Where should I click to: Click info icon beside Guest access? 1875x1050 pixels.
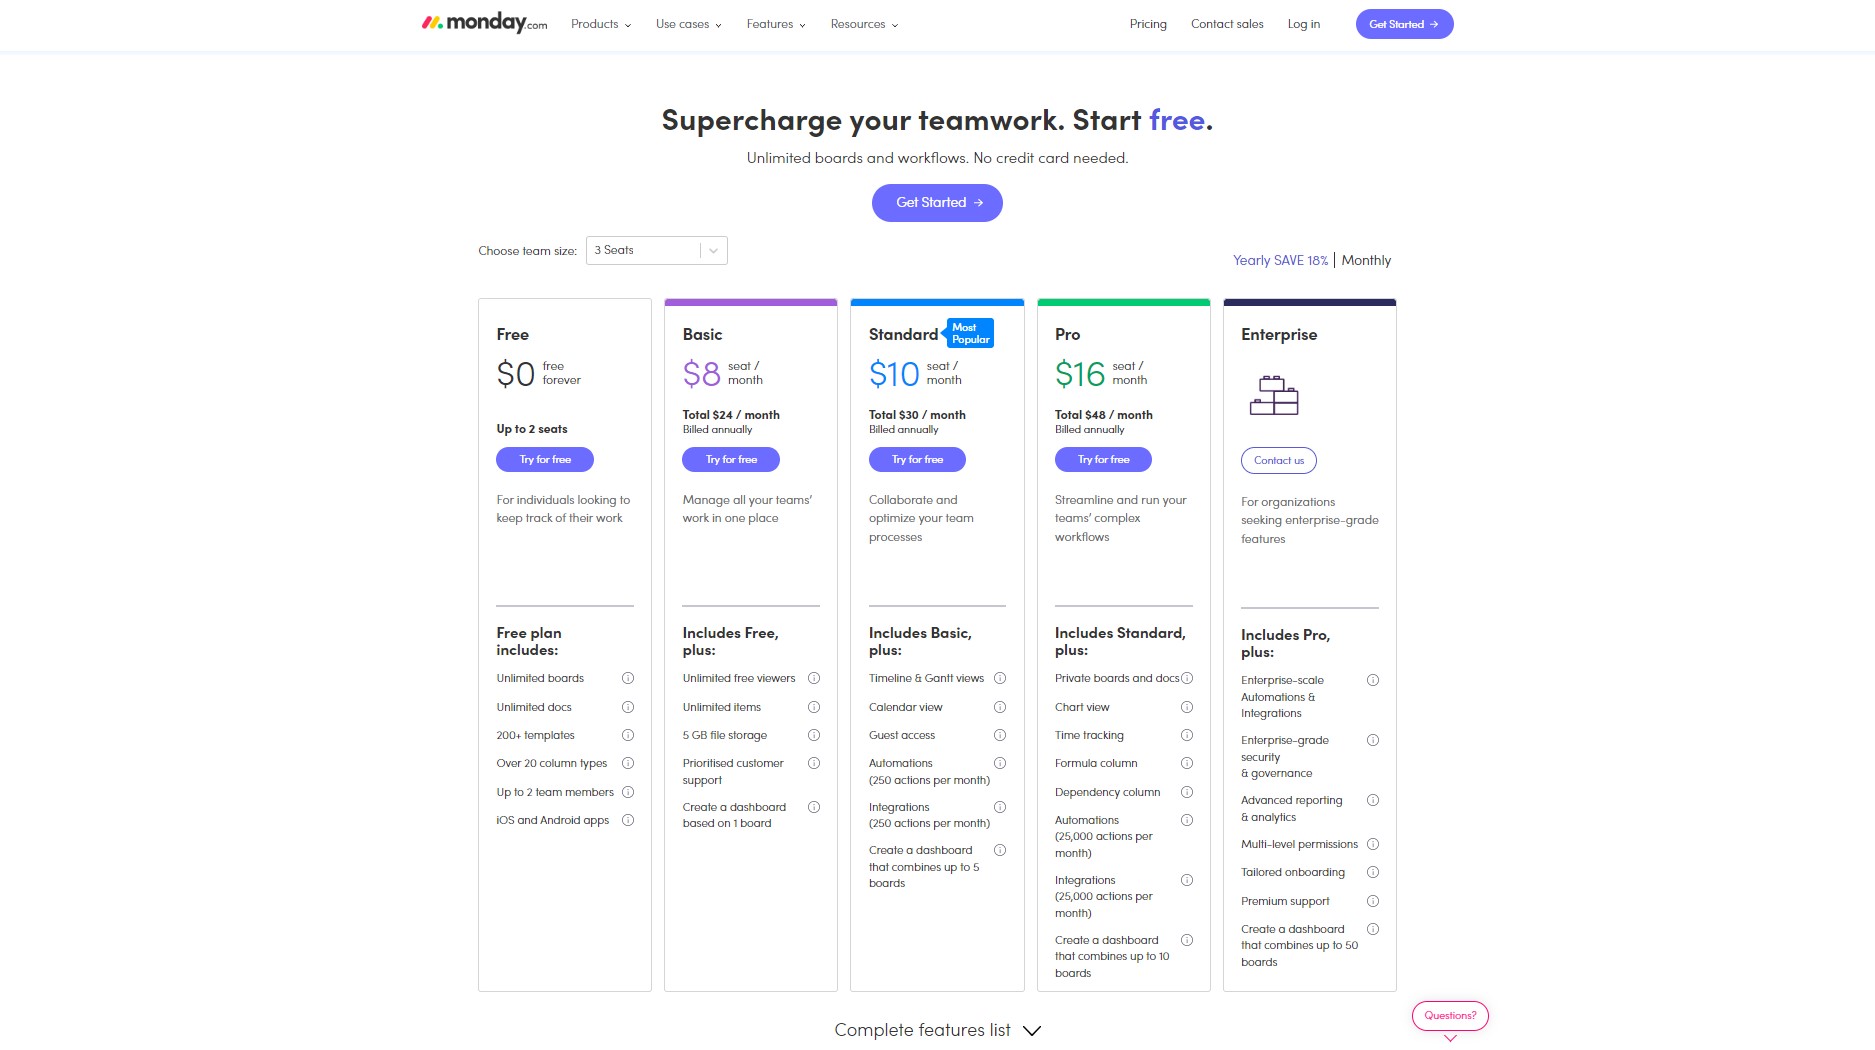[x=1000, y=735]
